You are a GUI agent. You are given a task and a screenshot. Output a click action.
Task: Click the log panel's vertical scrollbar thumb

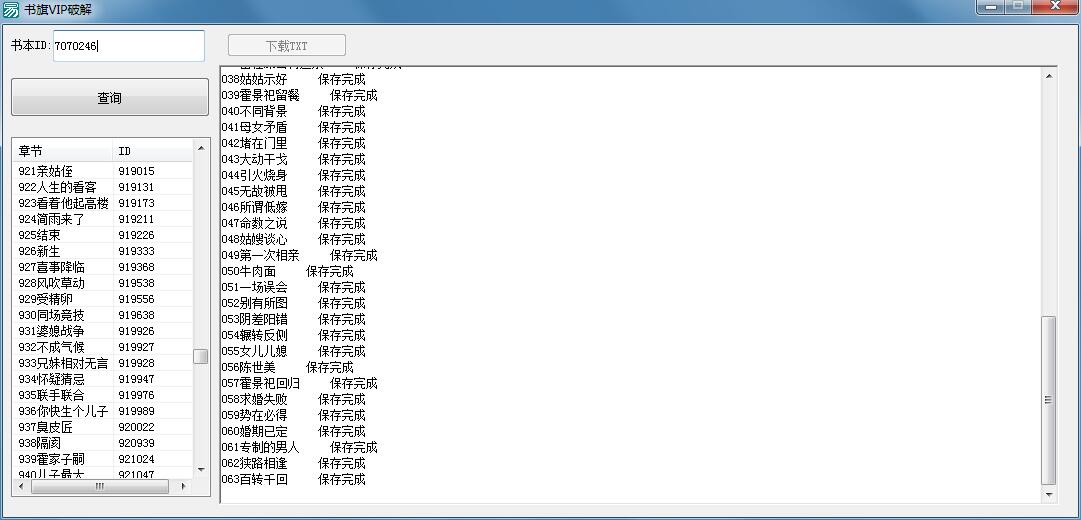pos(1049,398)
